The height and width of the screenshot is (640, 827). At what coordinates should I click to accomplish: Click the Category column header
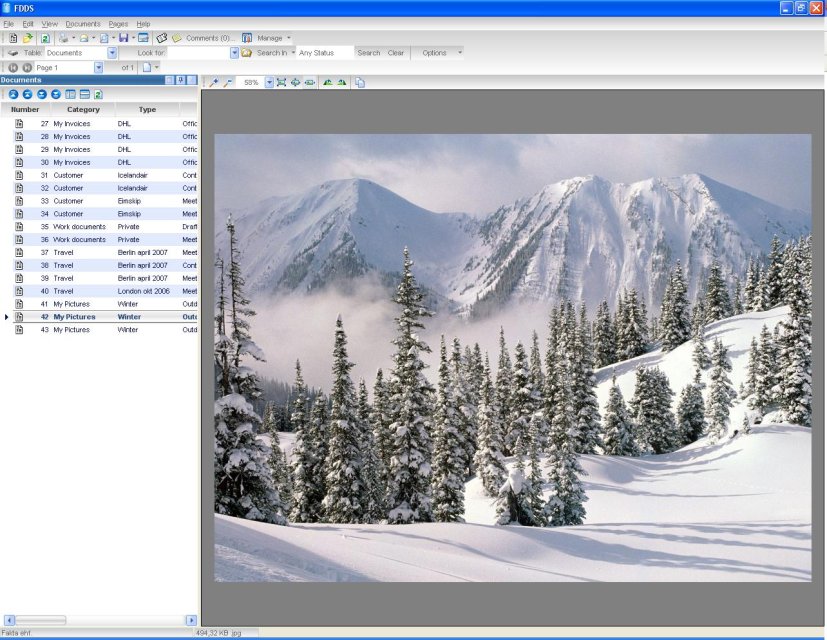coord(83,109)
